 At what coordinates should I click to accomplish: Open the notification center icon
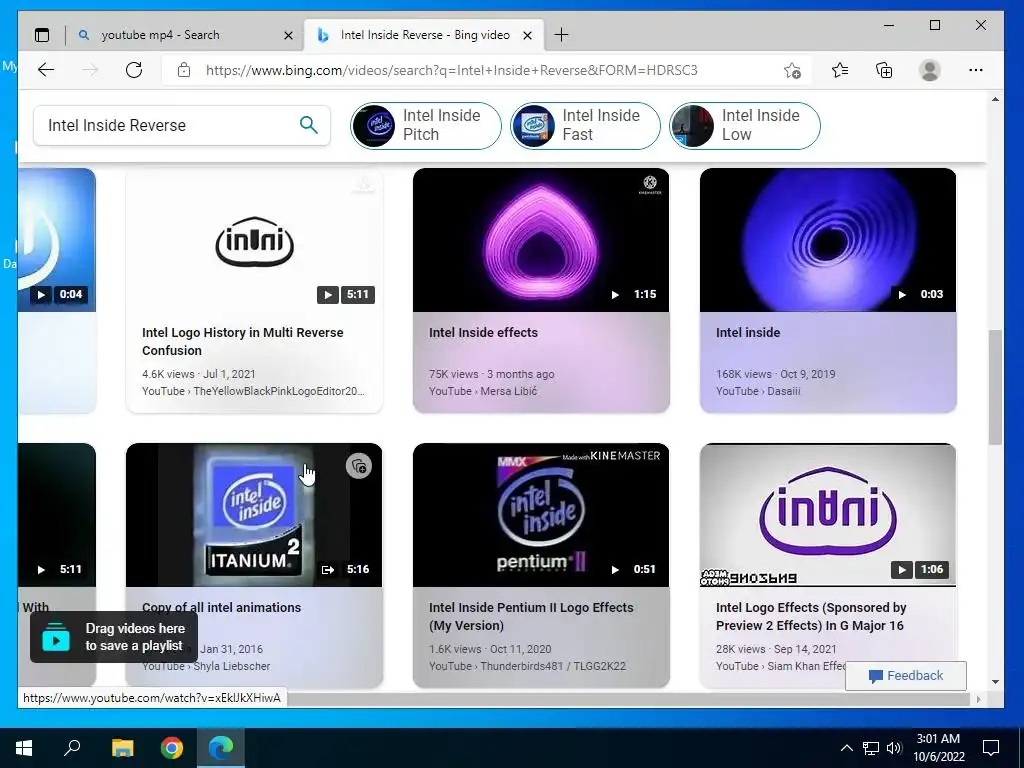tap(991, 748)
